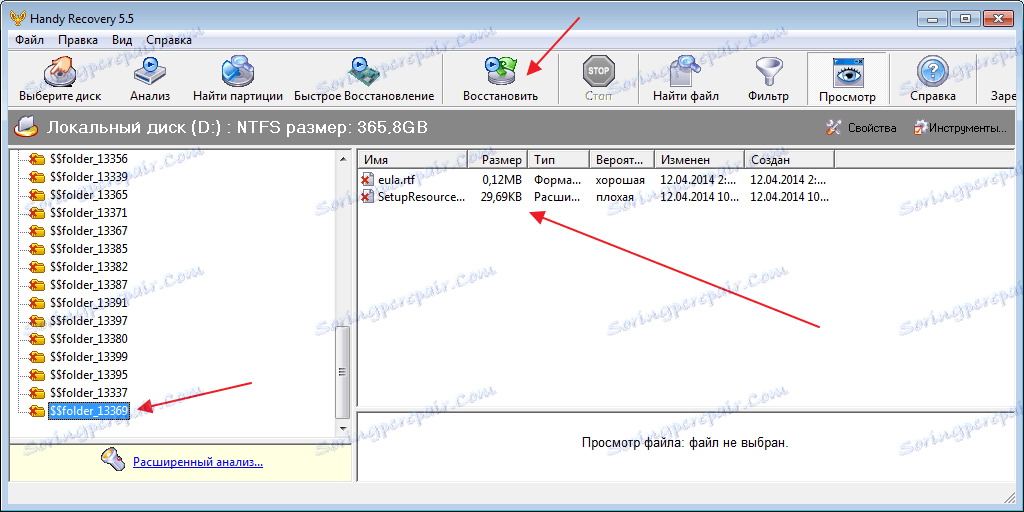Select folder $$folder_13367
This screenshot has height=512, width=1024.
[x=89, y=231]
